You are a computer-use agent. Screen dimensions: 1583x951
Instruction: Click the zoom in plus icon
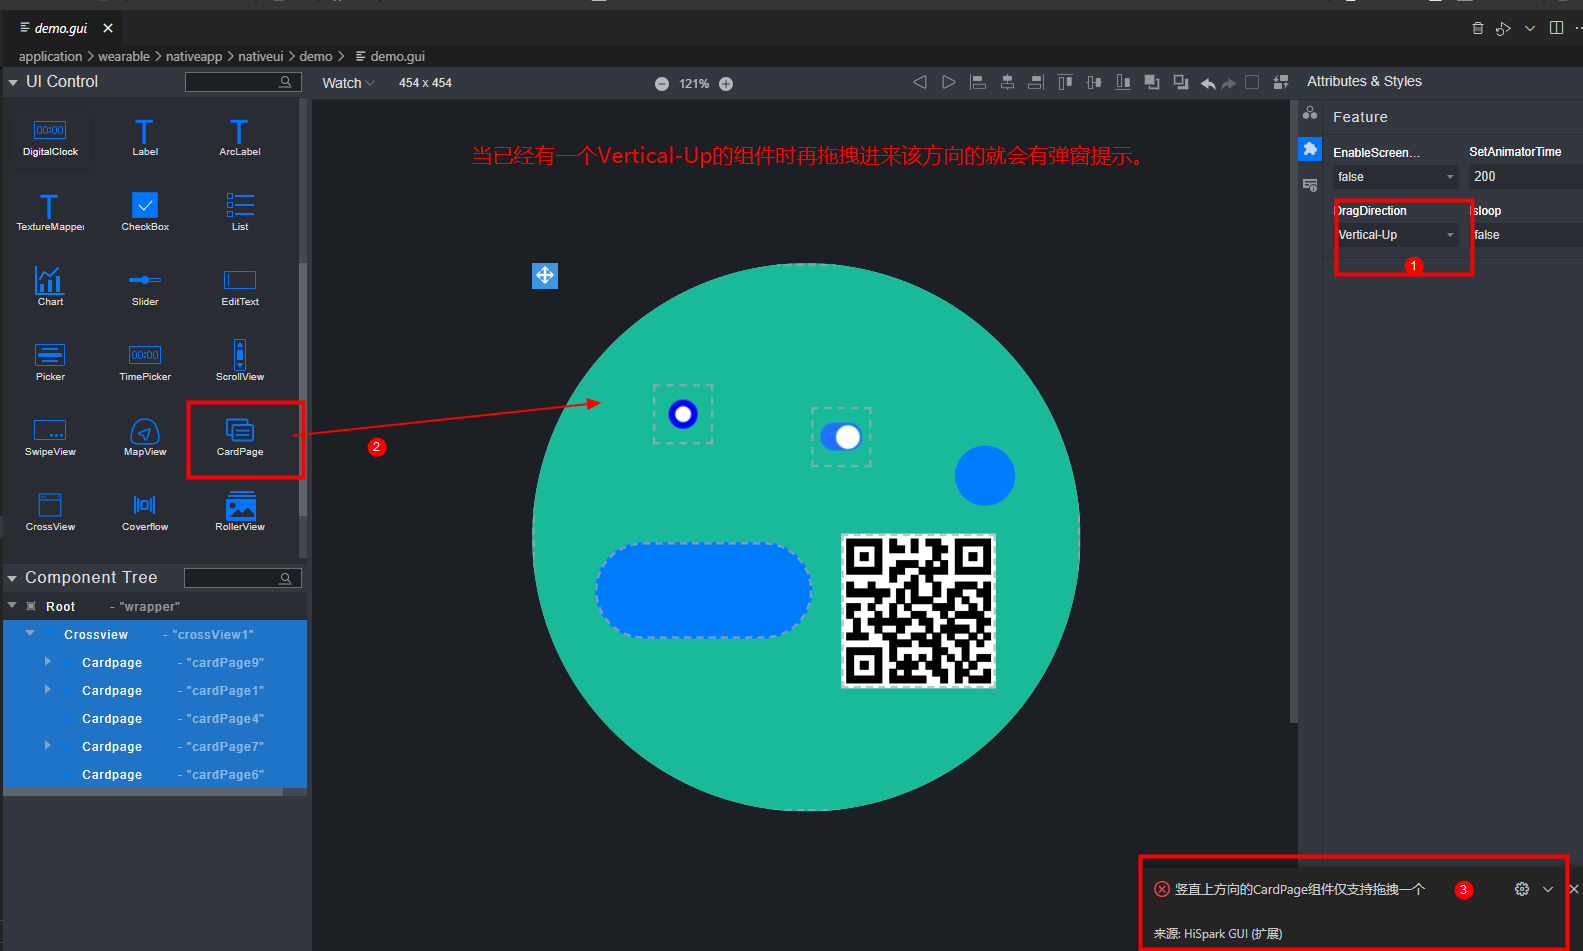726,84
